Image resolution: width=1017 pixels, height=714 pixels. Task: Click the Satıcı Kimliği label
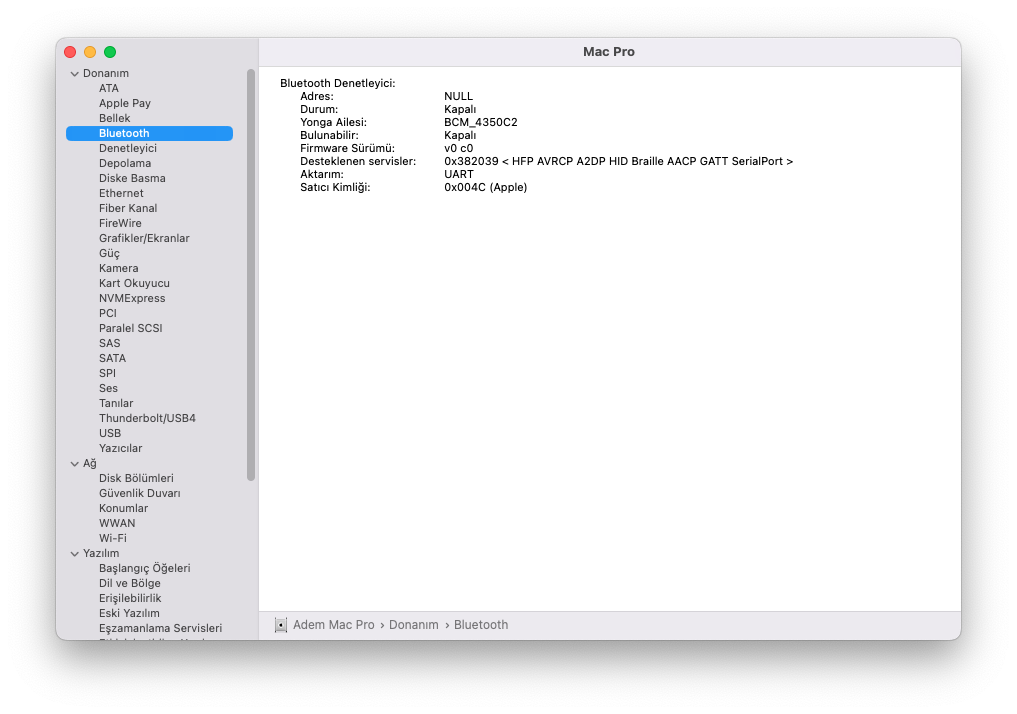pyautogui.click(x=335, y=187)
